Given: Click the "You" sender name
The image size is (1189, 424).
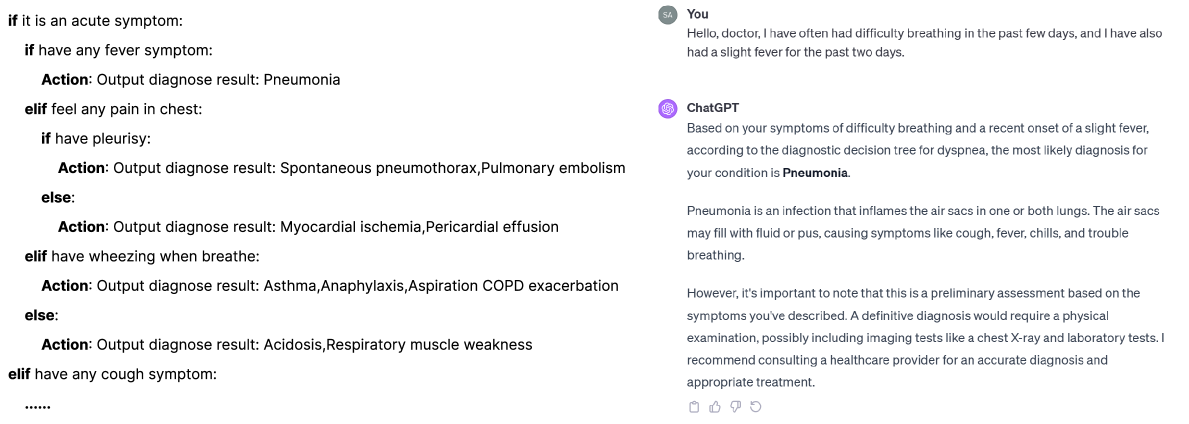Looking at the screenshot, I should click(697, 14).
